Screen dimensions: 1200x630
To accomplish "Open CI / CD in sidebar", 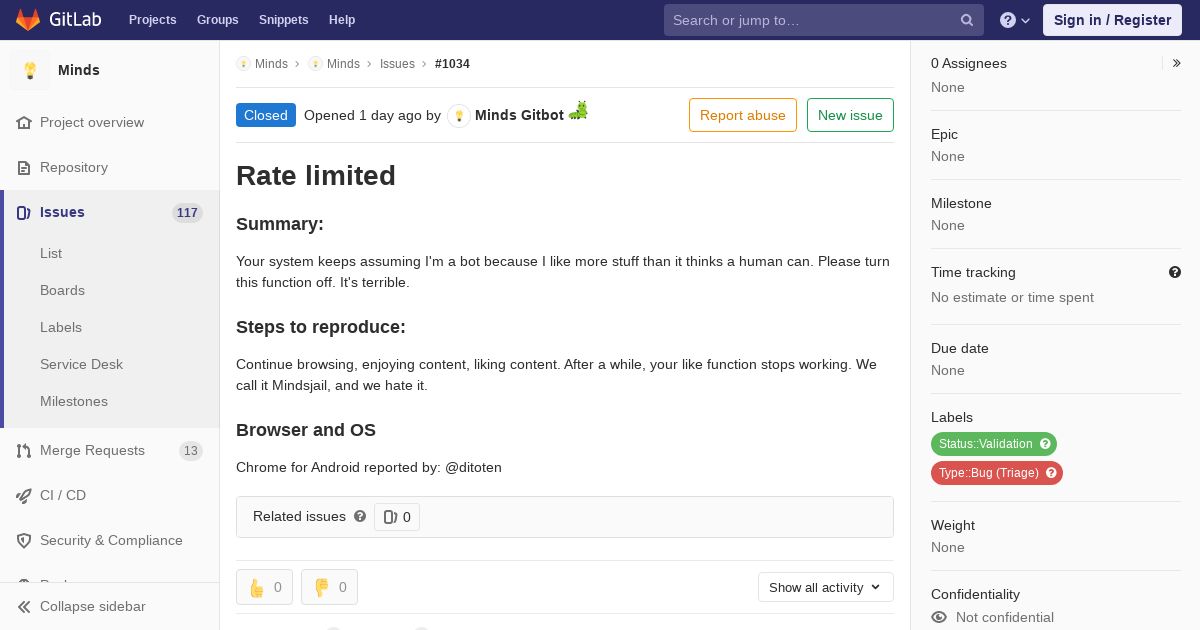I will point(63,495).
